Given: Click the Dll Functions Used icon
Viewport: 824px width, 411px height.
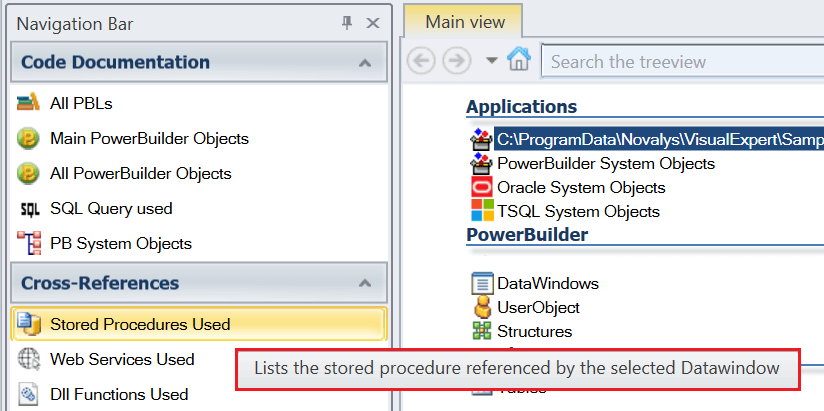Looking at the screenshot, I should coord(28,394).
